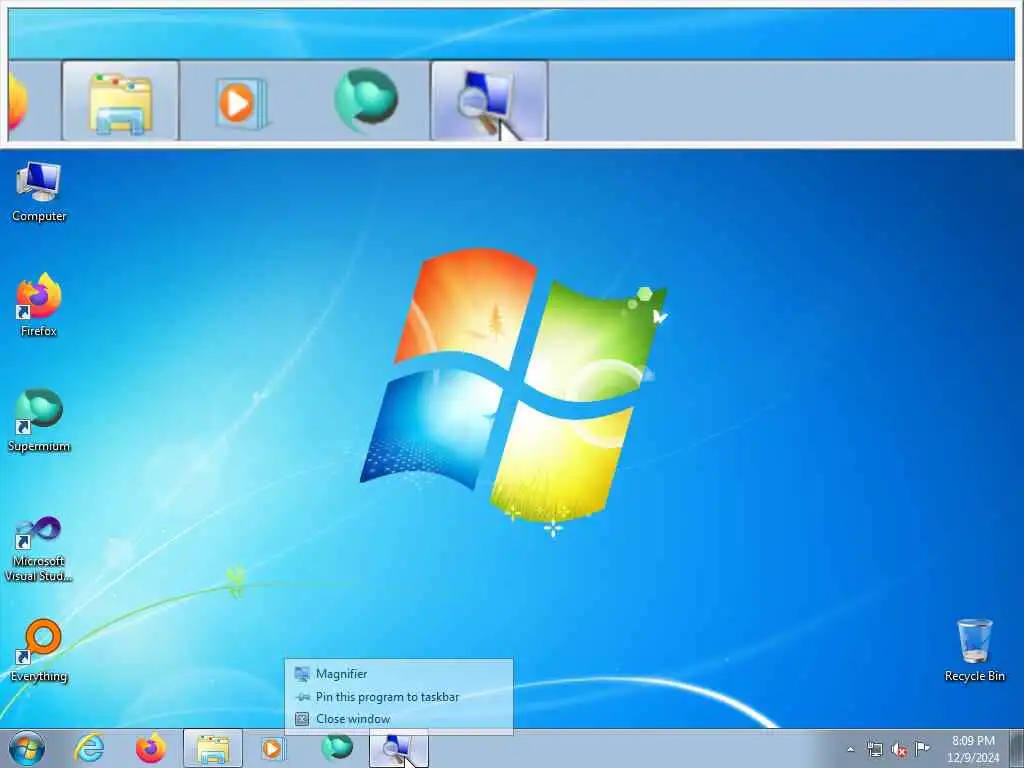Click the Magnifier taskbar button
This screenshot has width=1024, height=768.
pos(398,748)
